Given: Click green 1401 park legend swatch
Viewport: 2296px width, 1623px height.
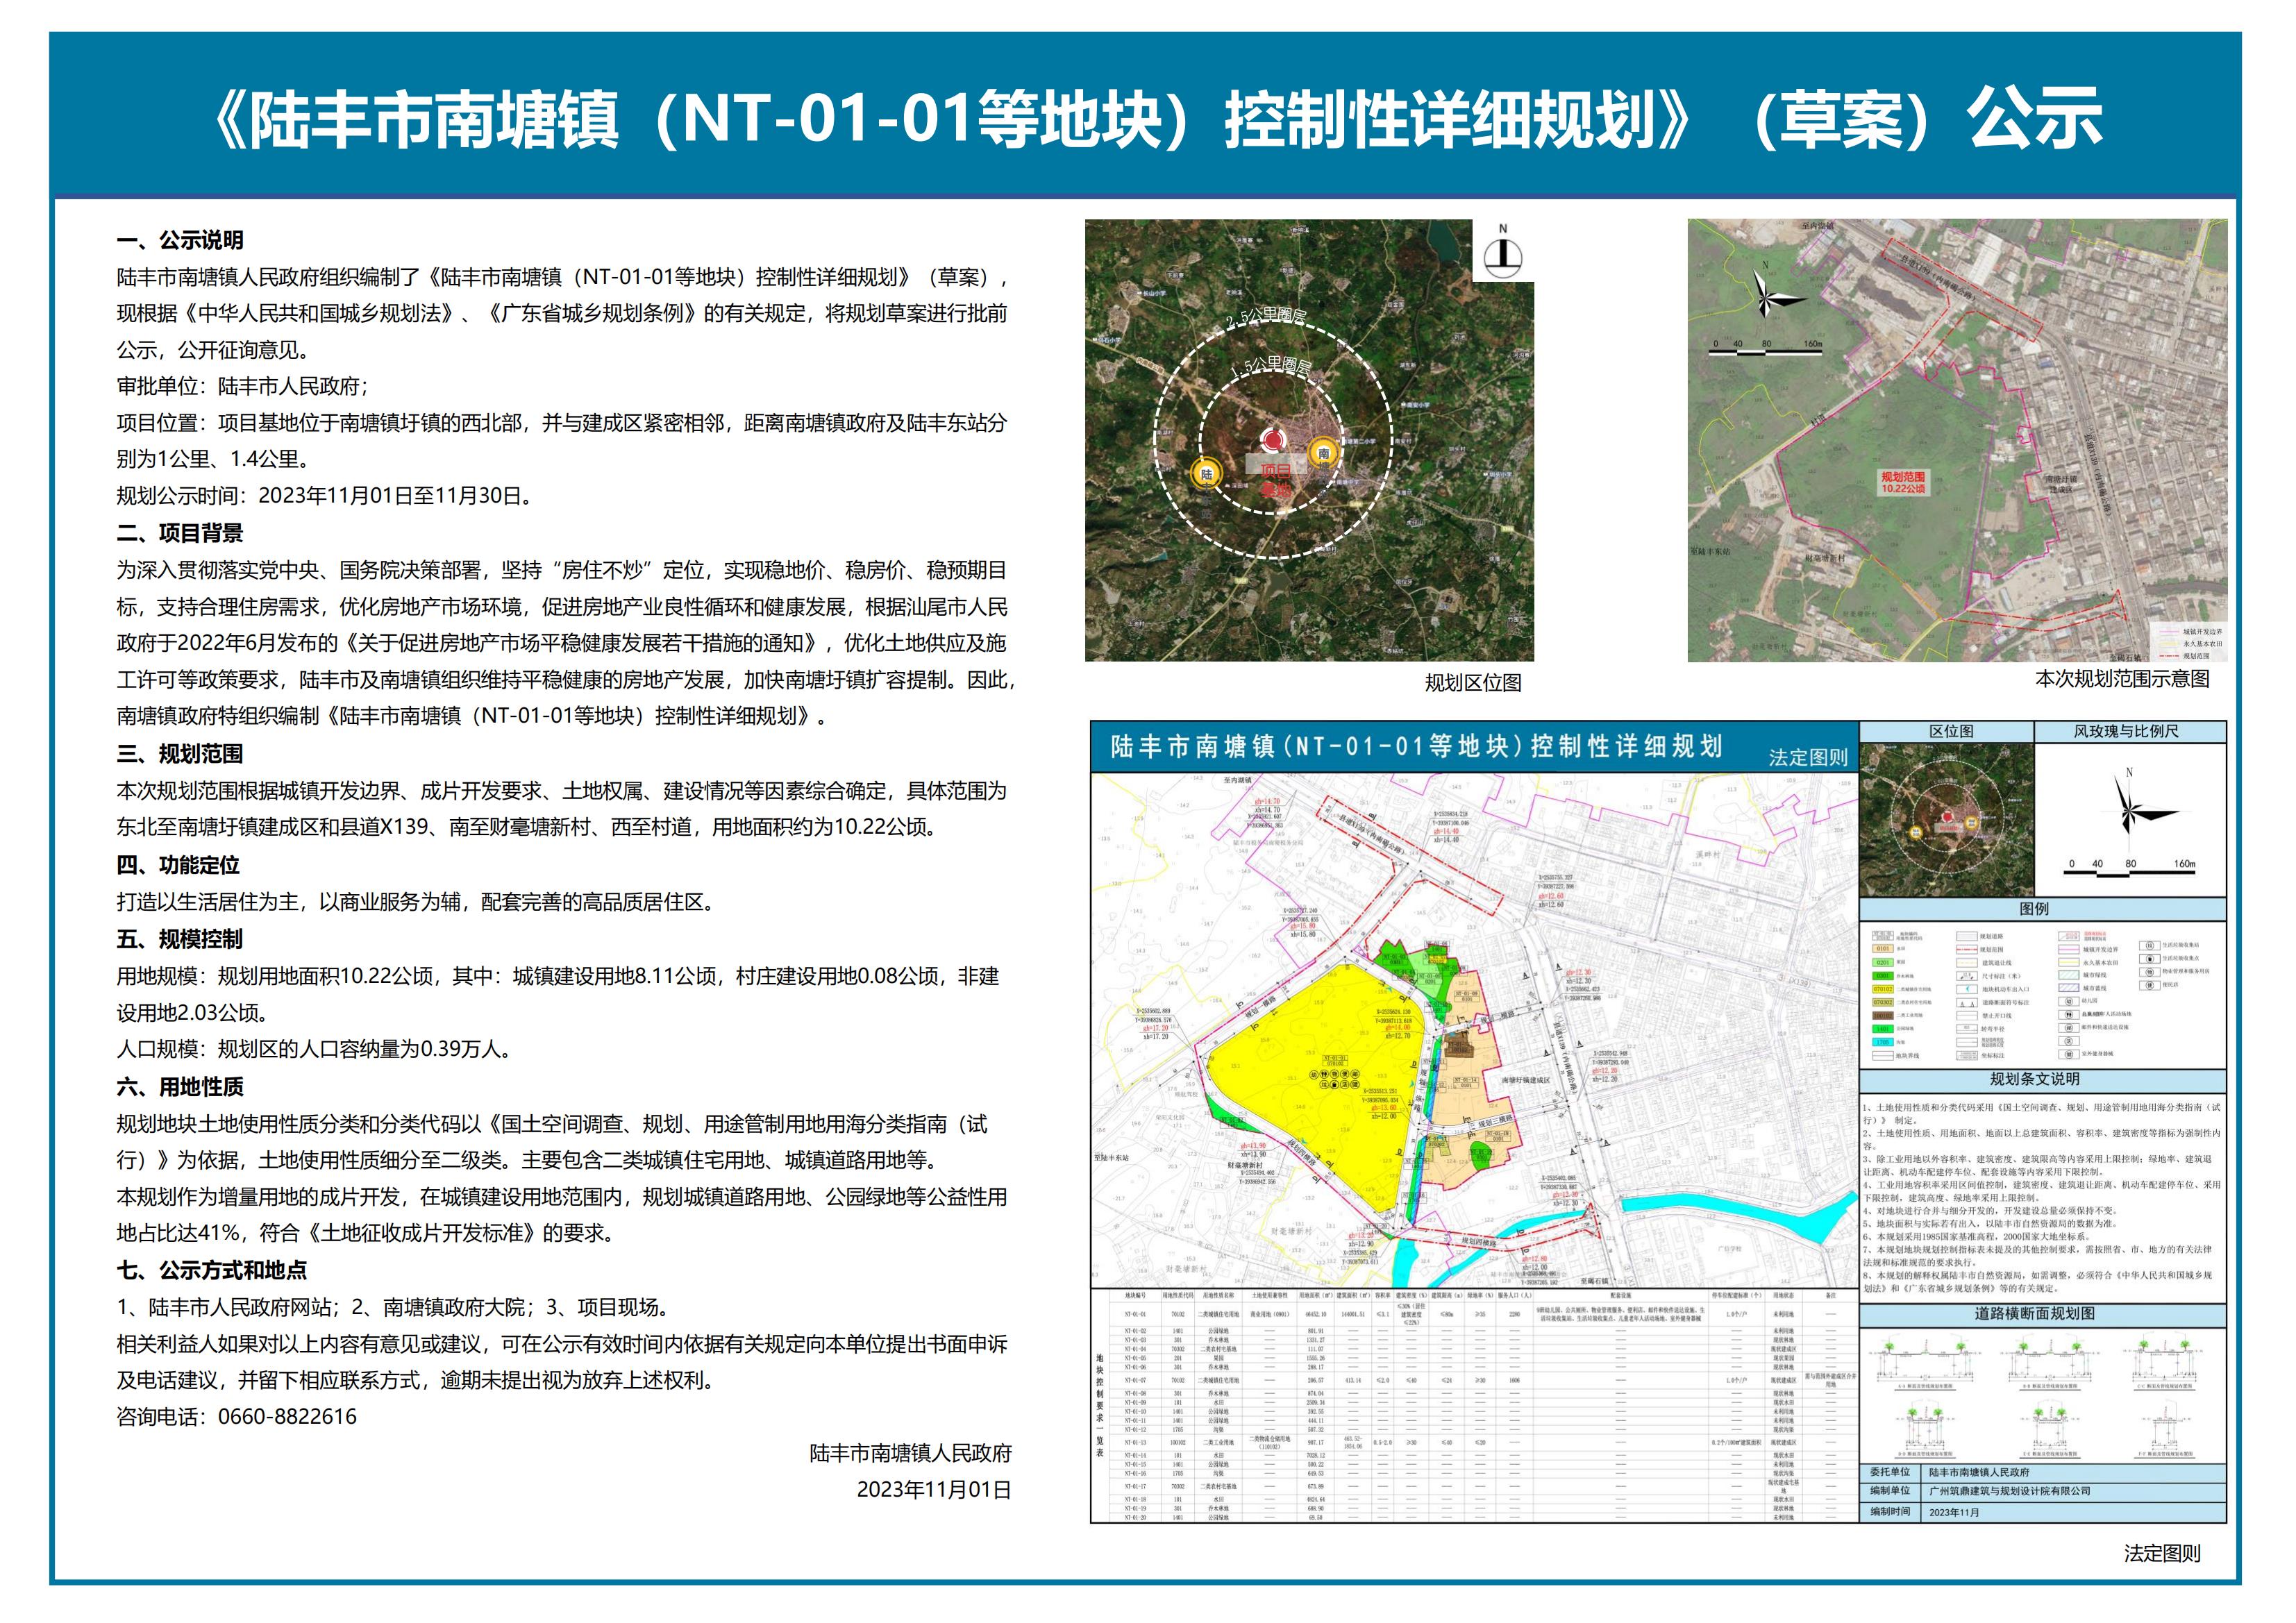Looking at the screenshot, I should pos(1883,1029).
